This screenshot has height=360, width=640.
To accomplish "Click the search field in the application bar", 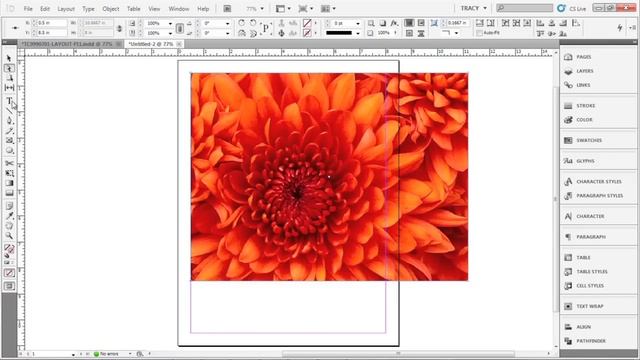I will click(x=524, y=8).
